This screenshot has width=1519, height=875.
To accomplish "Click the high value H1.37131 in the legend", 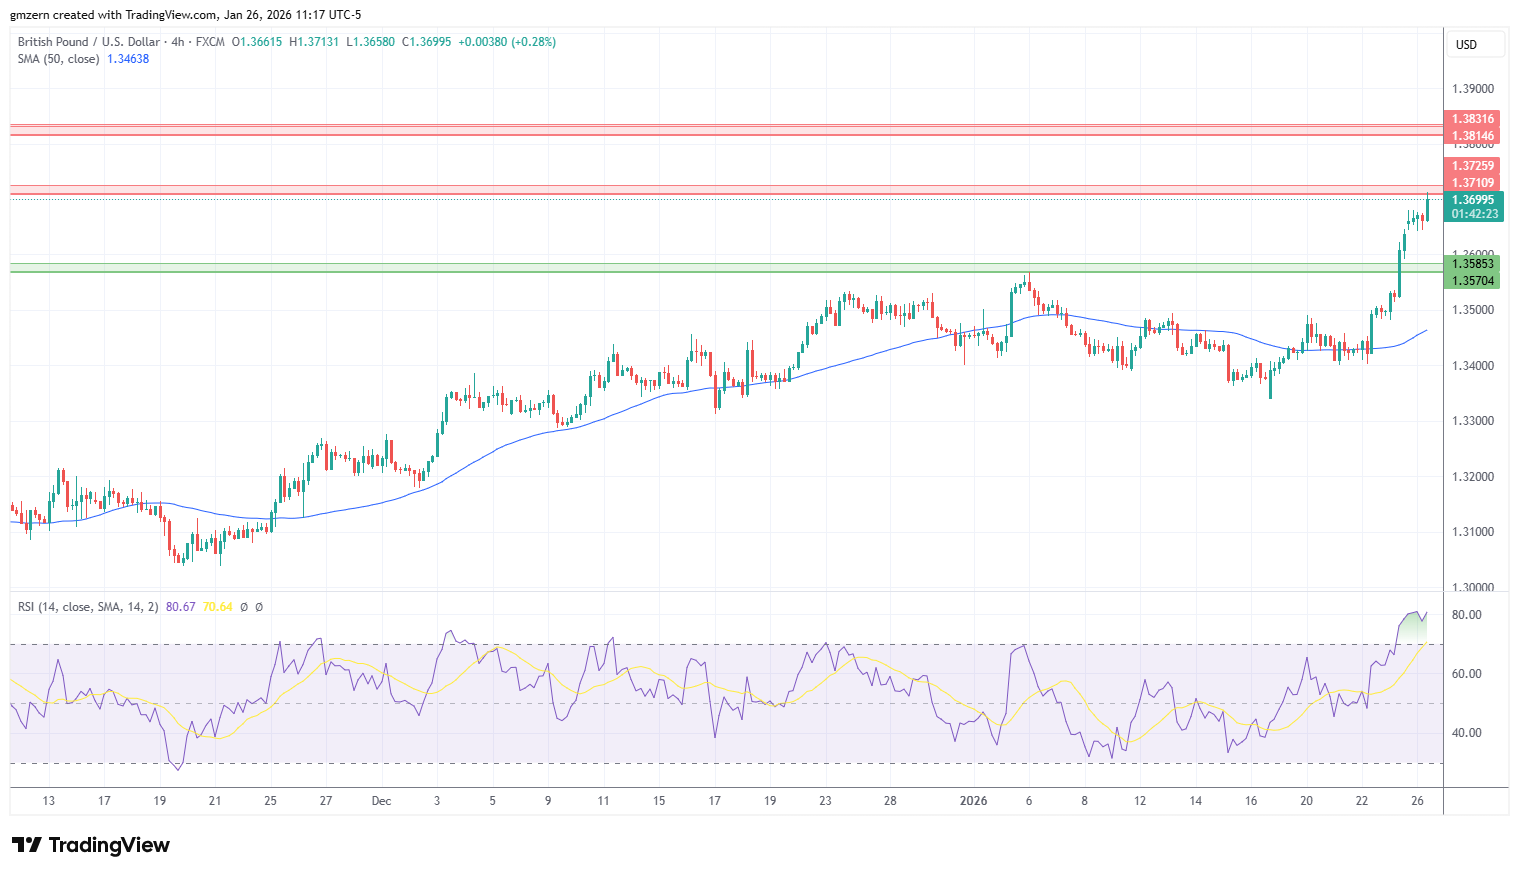I will click(x=314, y=42).
